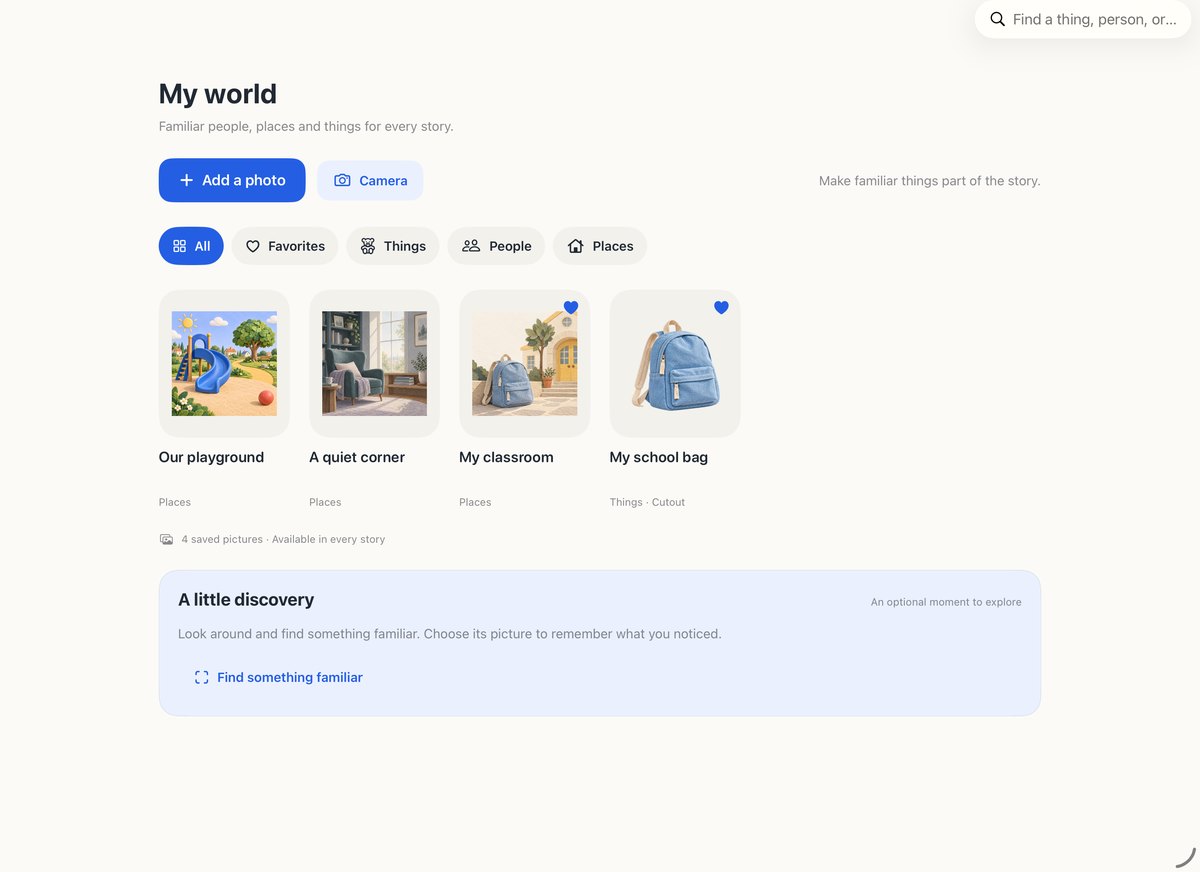Unfavorite My school bag with its heart icon
The height and width of the screenshot is (872, 1200).
coord(721,308)
